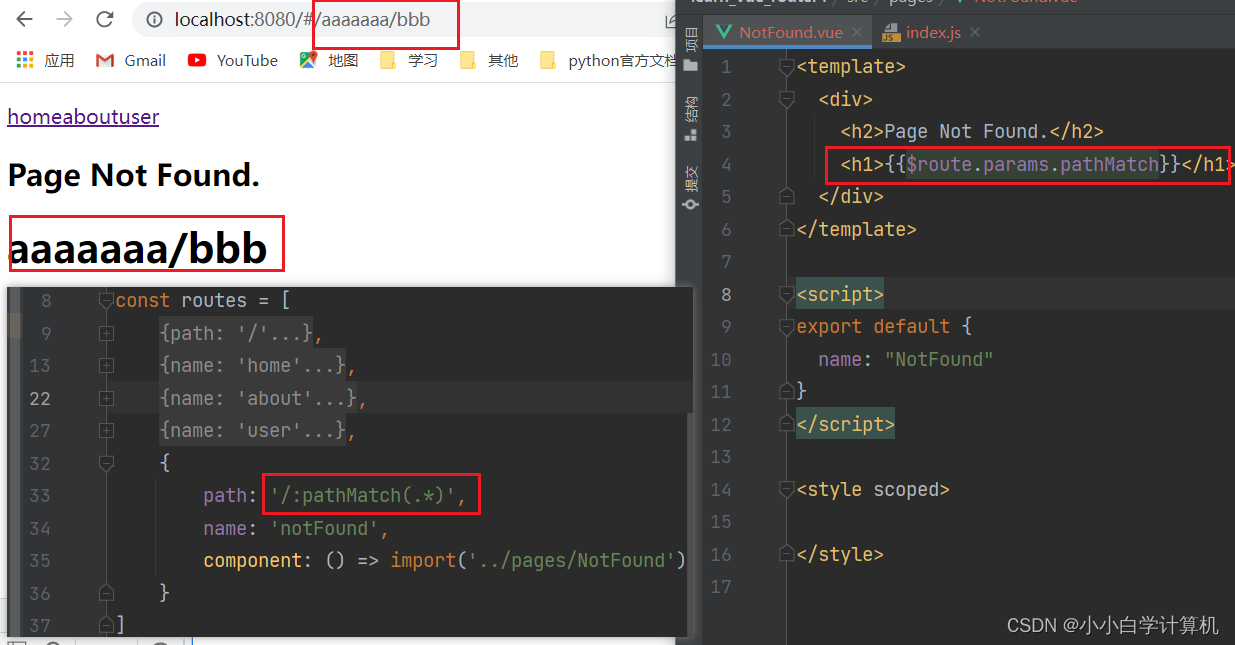Focus the address bar showing localhost:8080

coord(400,19)
